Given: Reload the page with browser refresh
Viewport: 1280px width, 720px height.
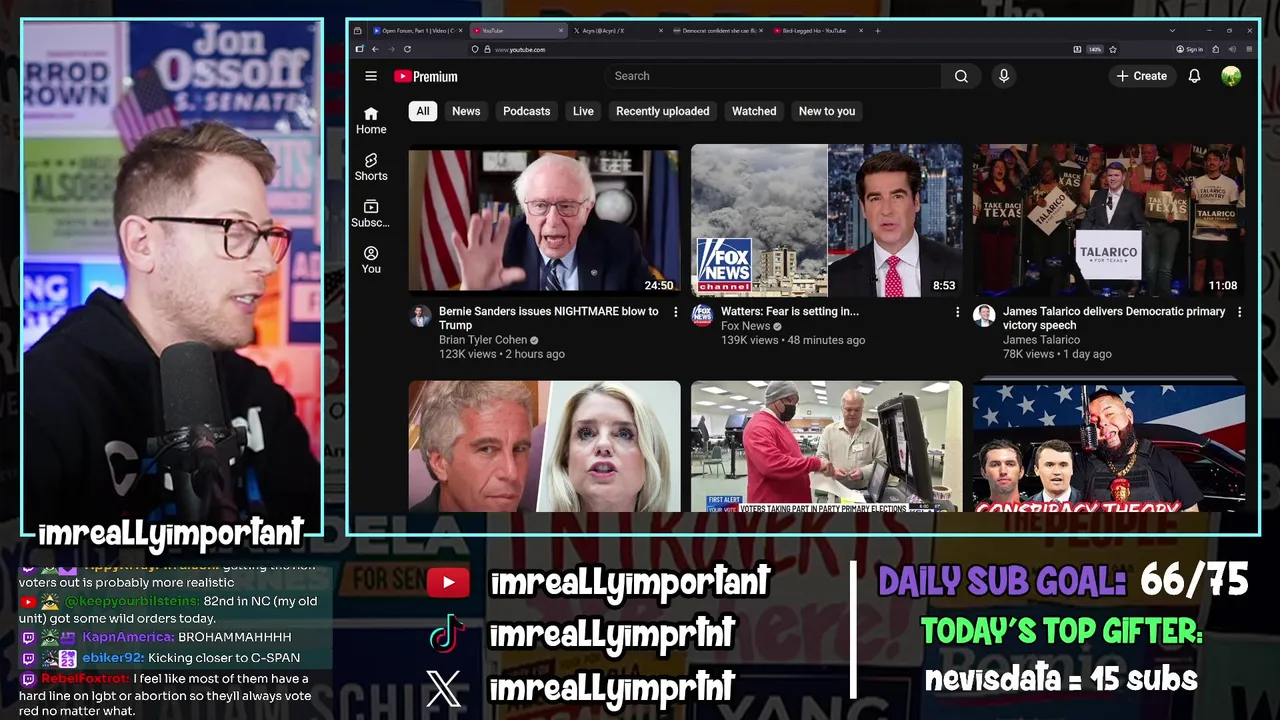Looking at the screenshot, I should point(407,49).
